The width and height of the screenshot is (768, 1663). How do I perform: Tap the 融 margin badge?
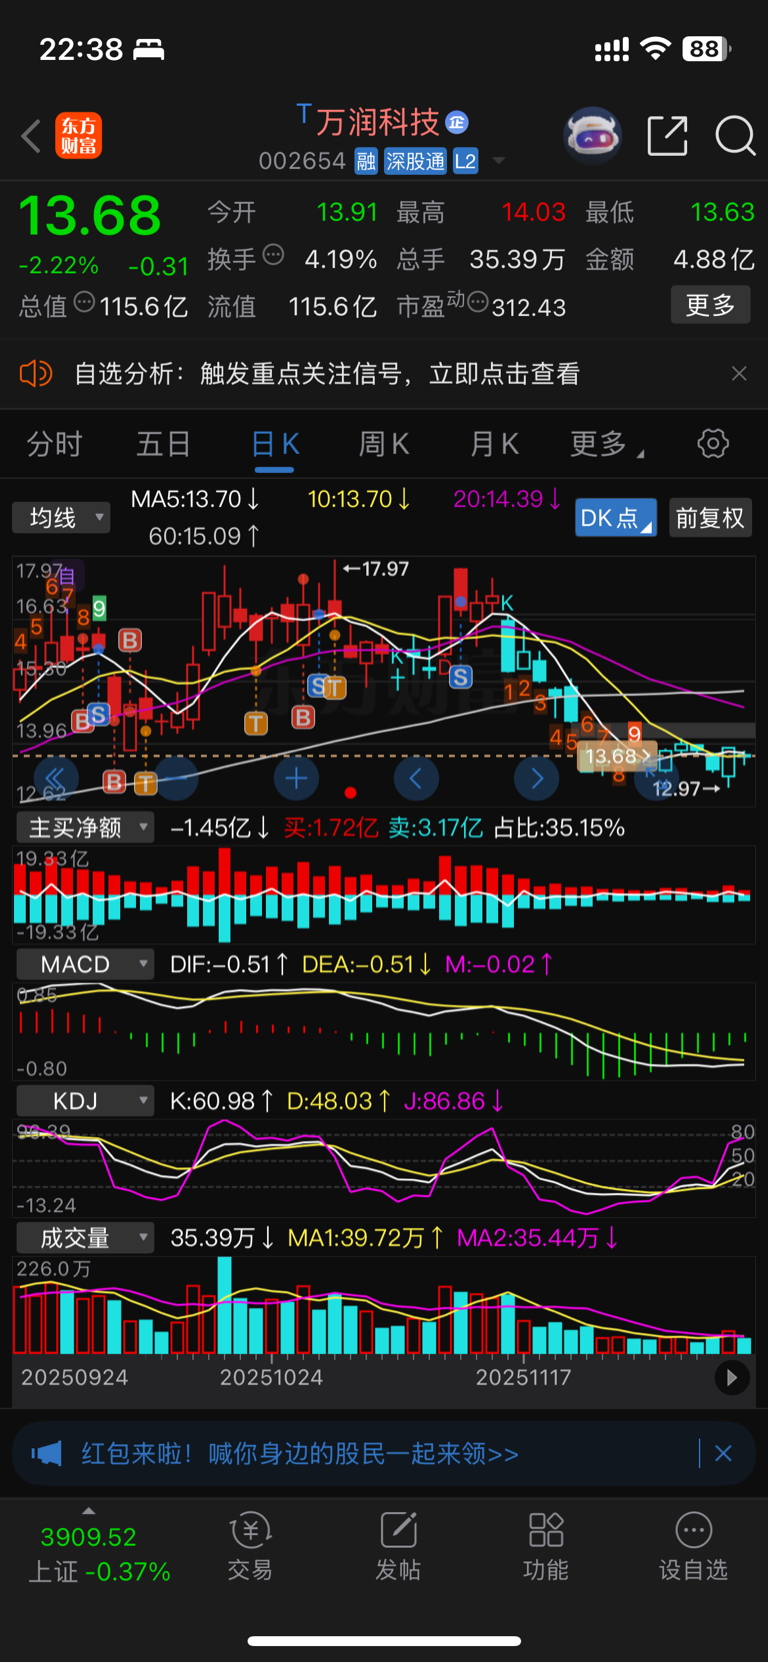(366, 161)
